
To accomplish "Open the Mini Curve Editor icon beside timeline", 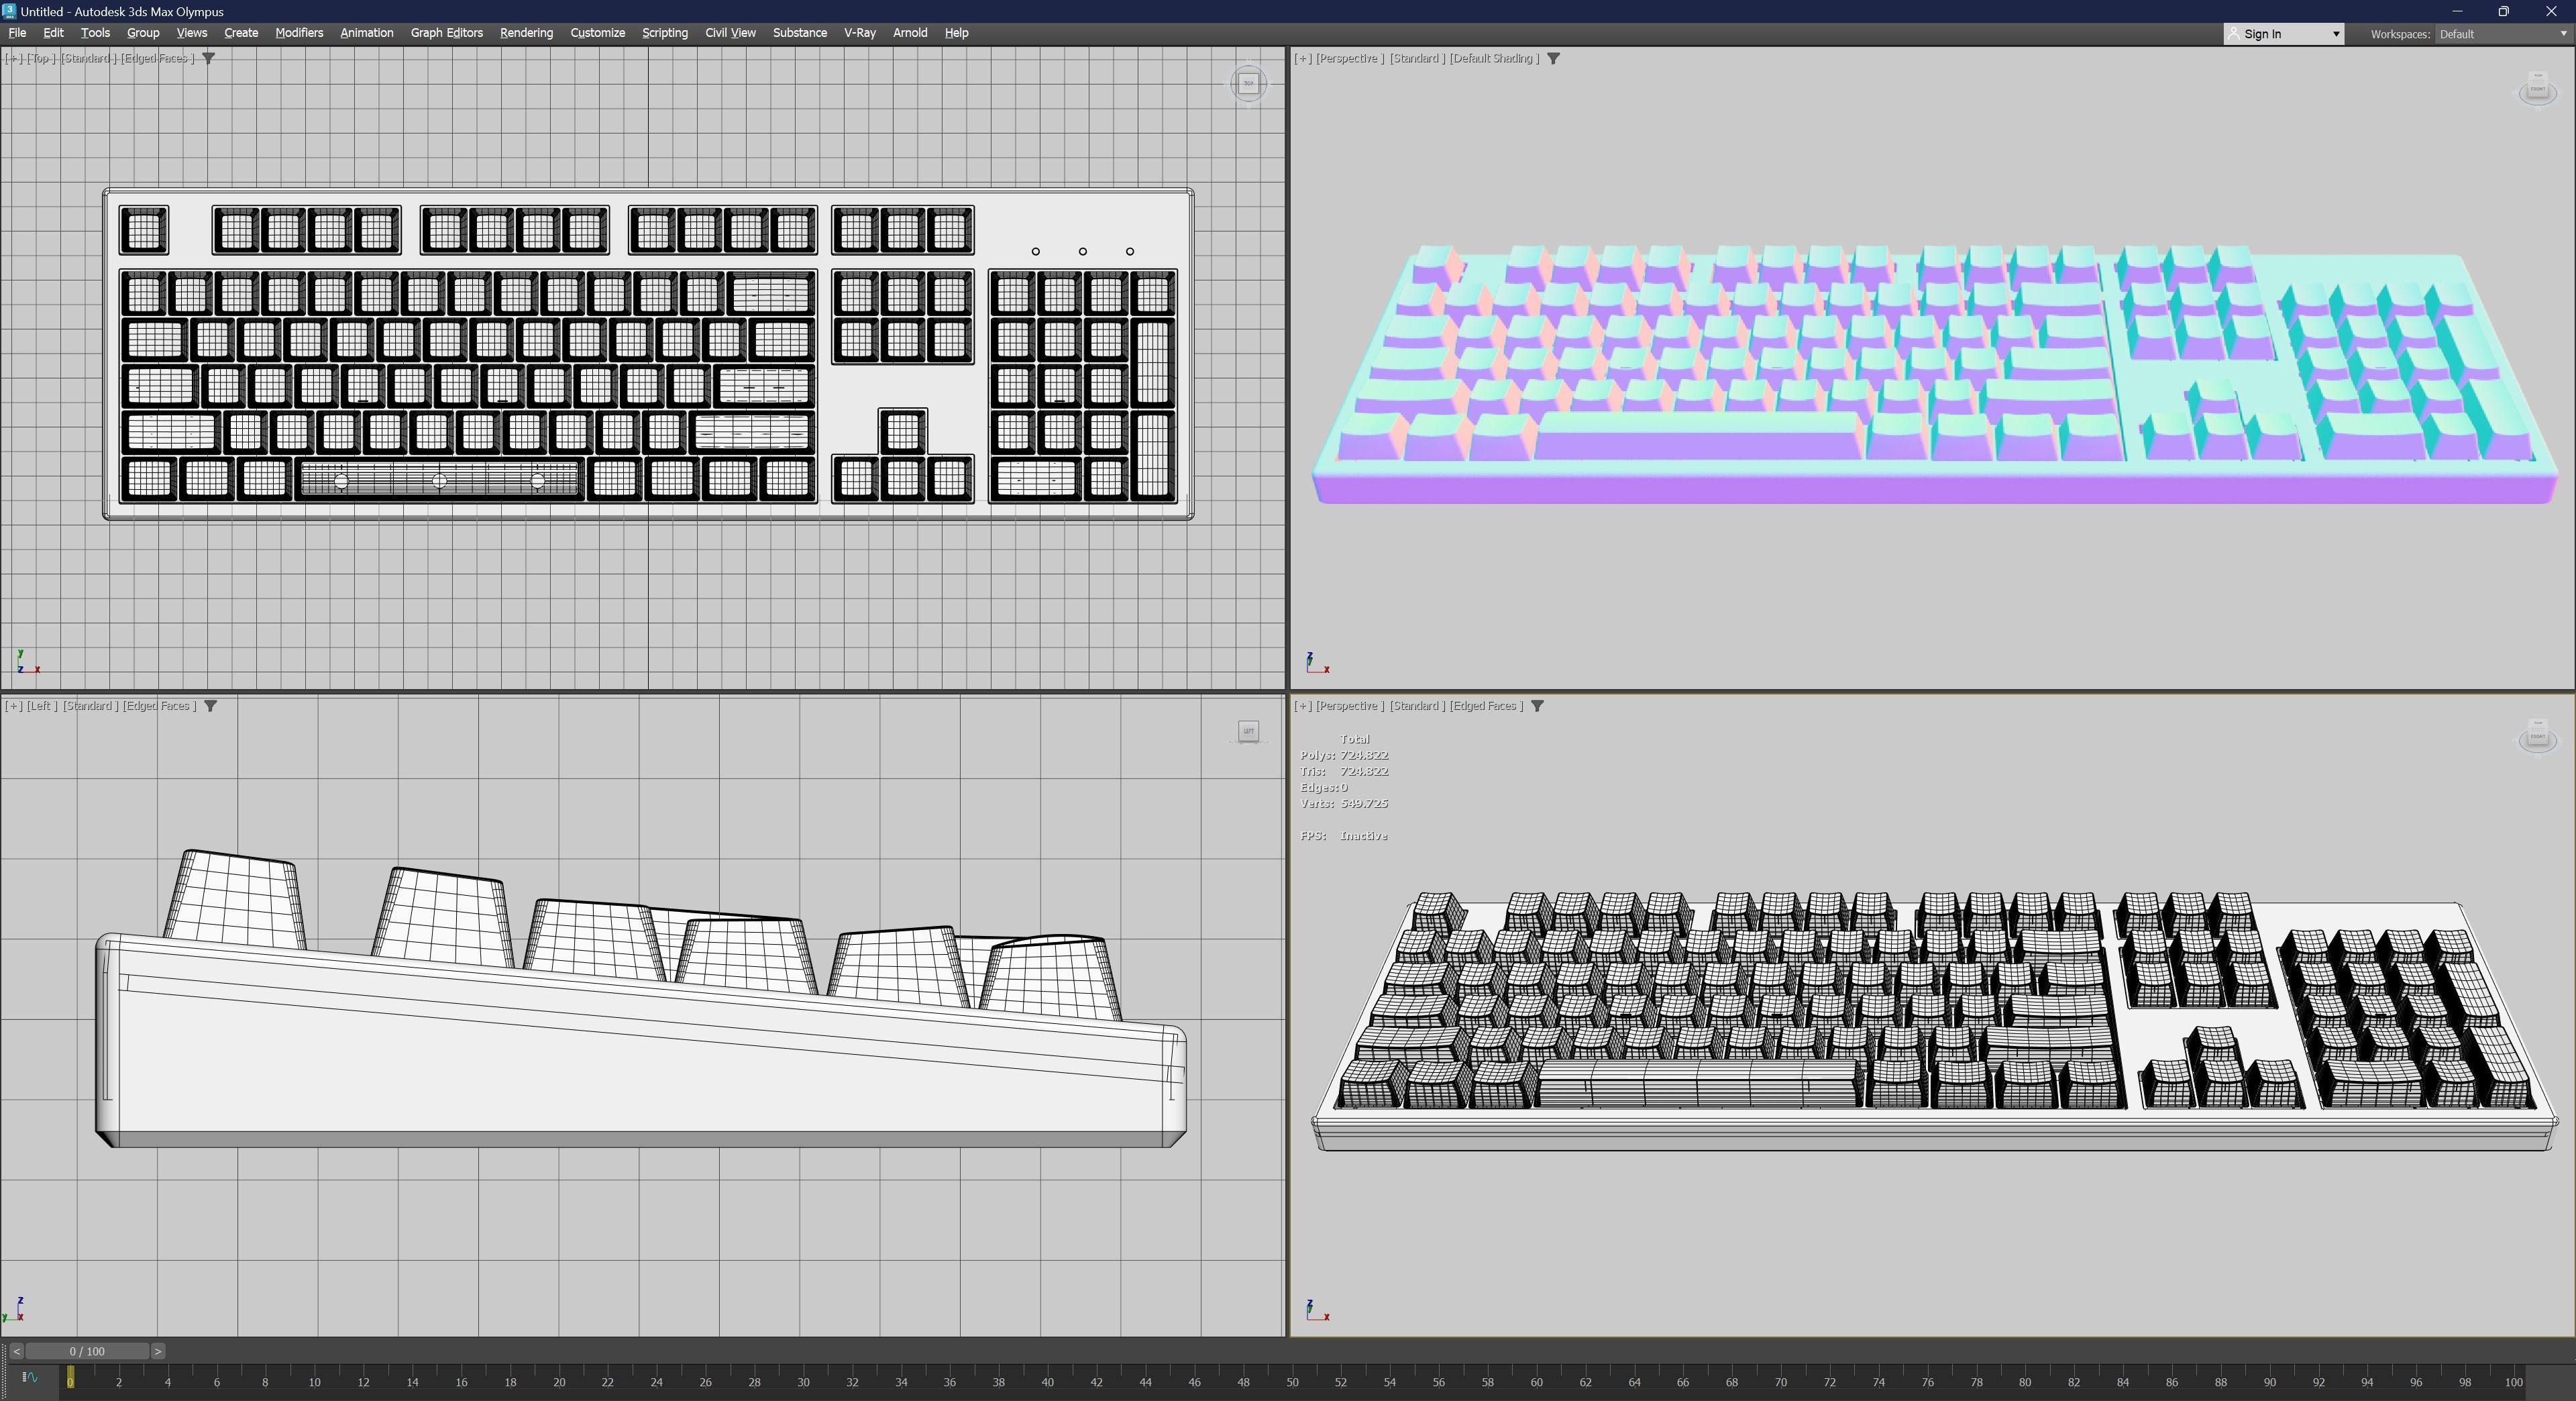I will (29, 1377).
